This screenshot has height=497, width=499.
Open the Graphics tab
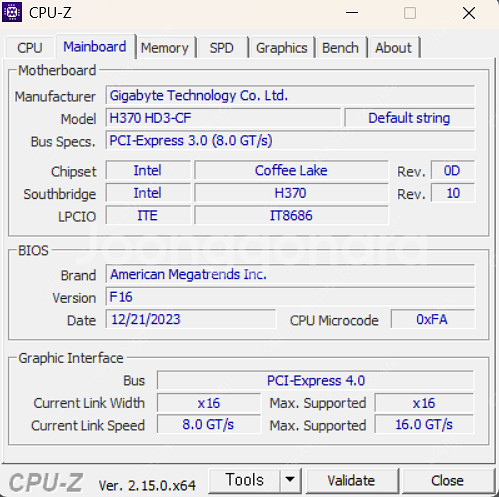[x=282, y=48]
